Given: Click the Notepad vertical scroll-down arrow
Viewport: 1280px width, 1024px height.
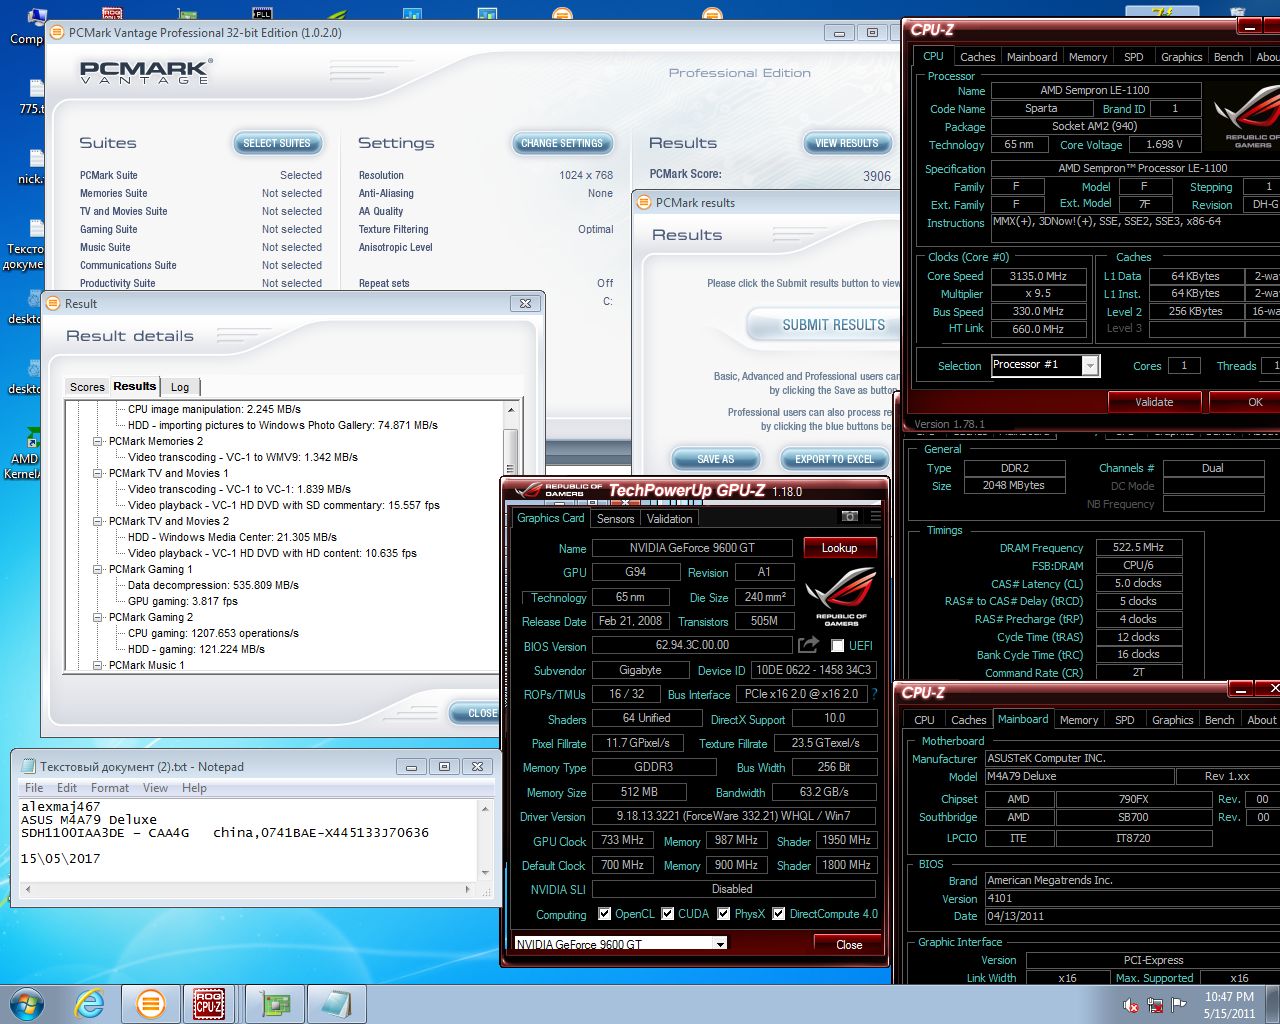Looking at the screenshot, I should click(x=486, y=873).
